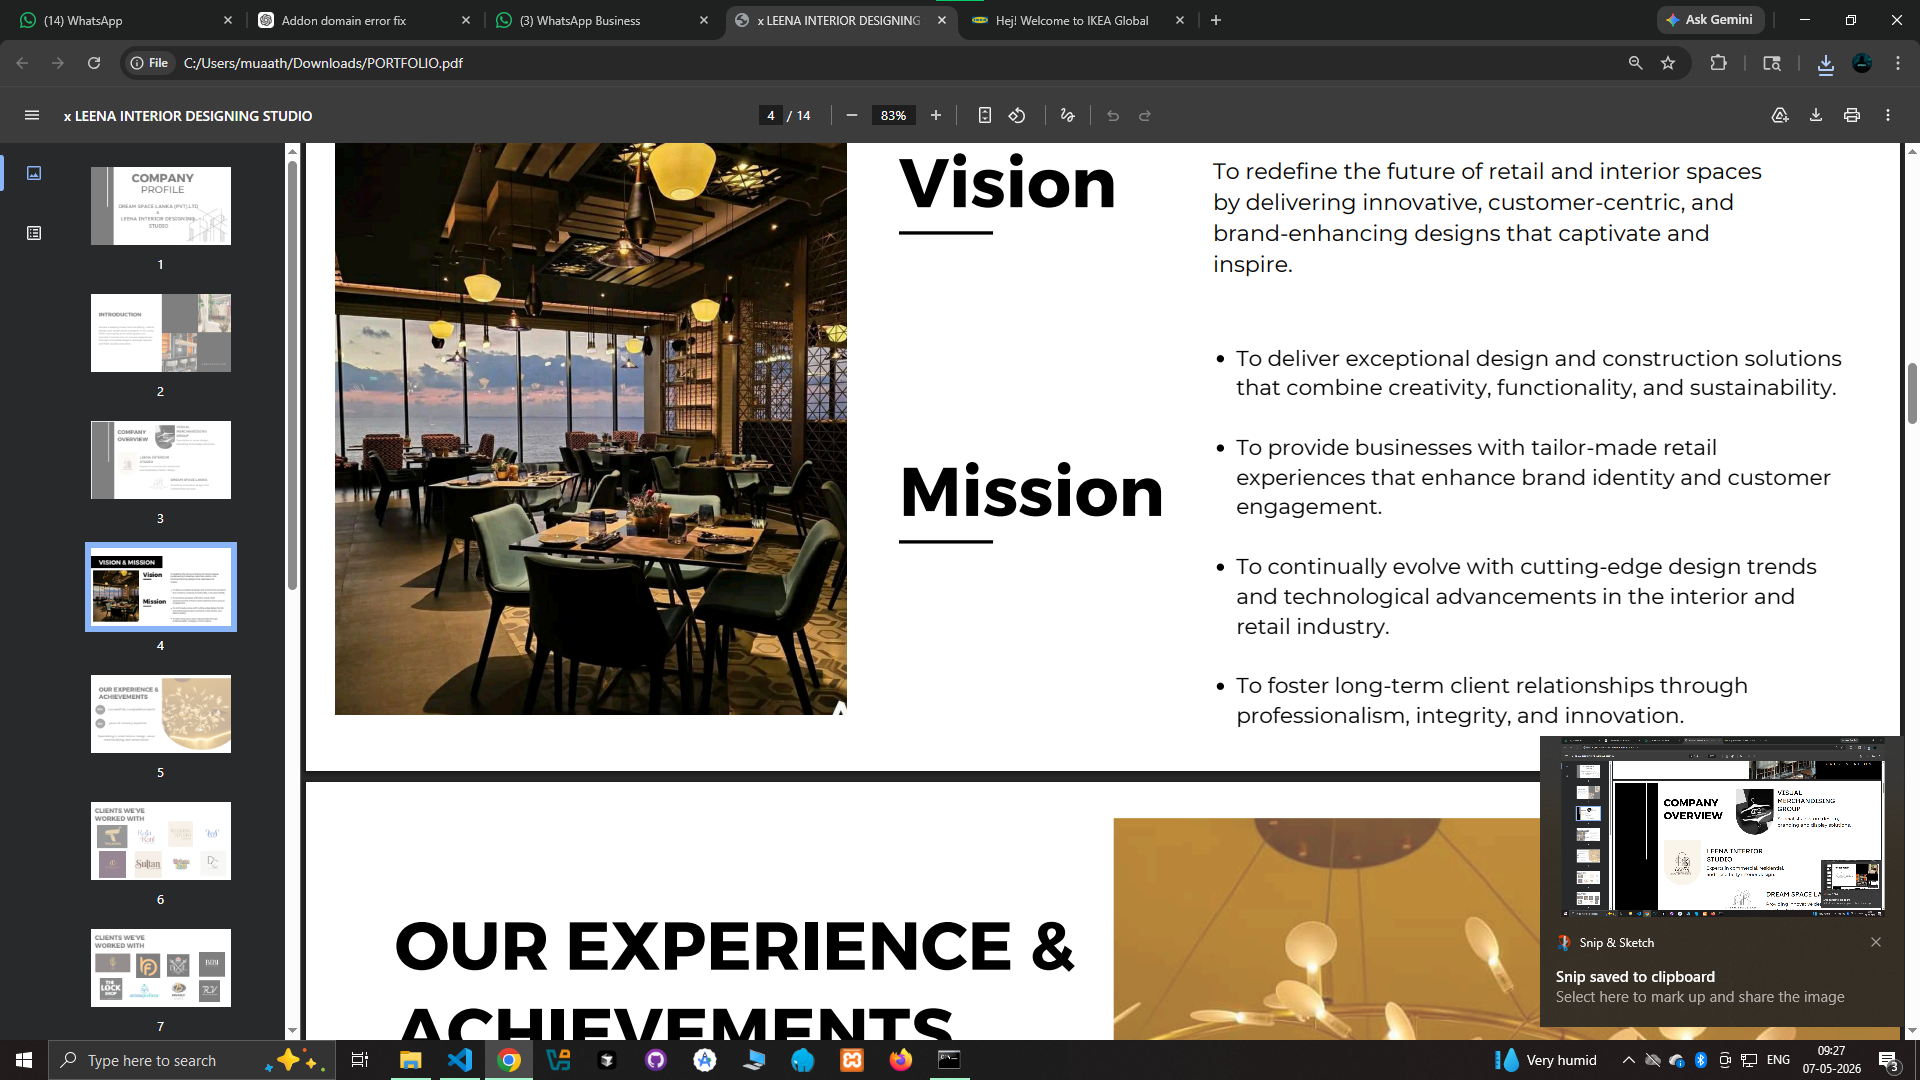Switch to Addon domain error fix tab
The image size is (1920, 1080).
point(363,20)
